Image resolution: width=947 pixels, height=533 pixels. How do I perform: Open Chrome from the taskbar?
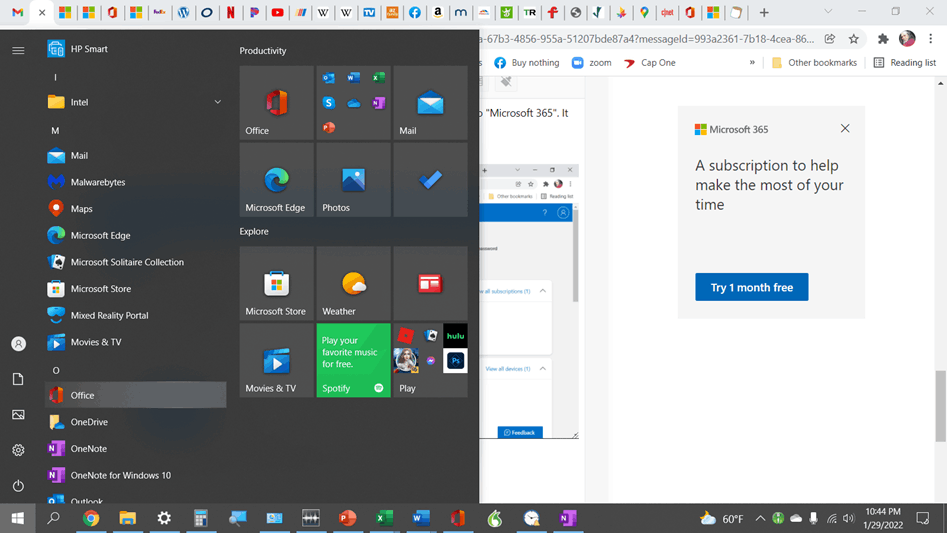tap(91, 518)
